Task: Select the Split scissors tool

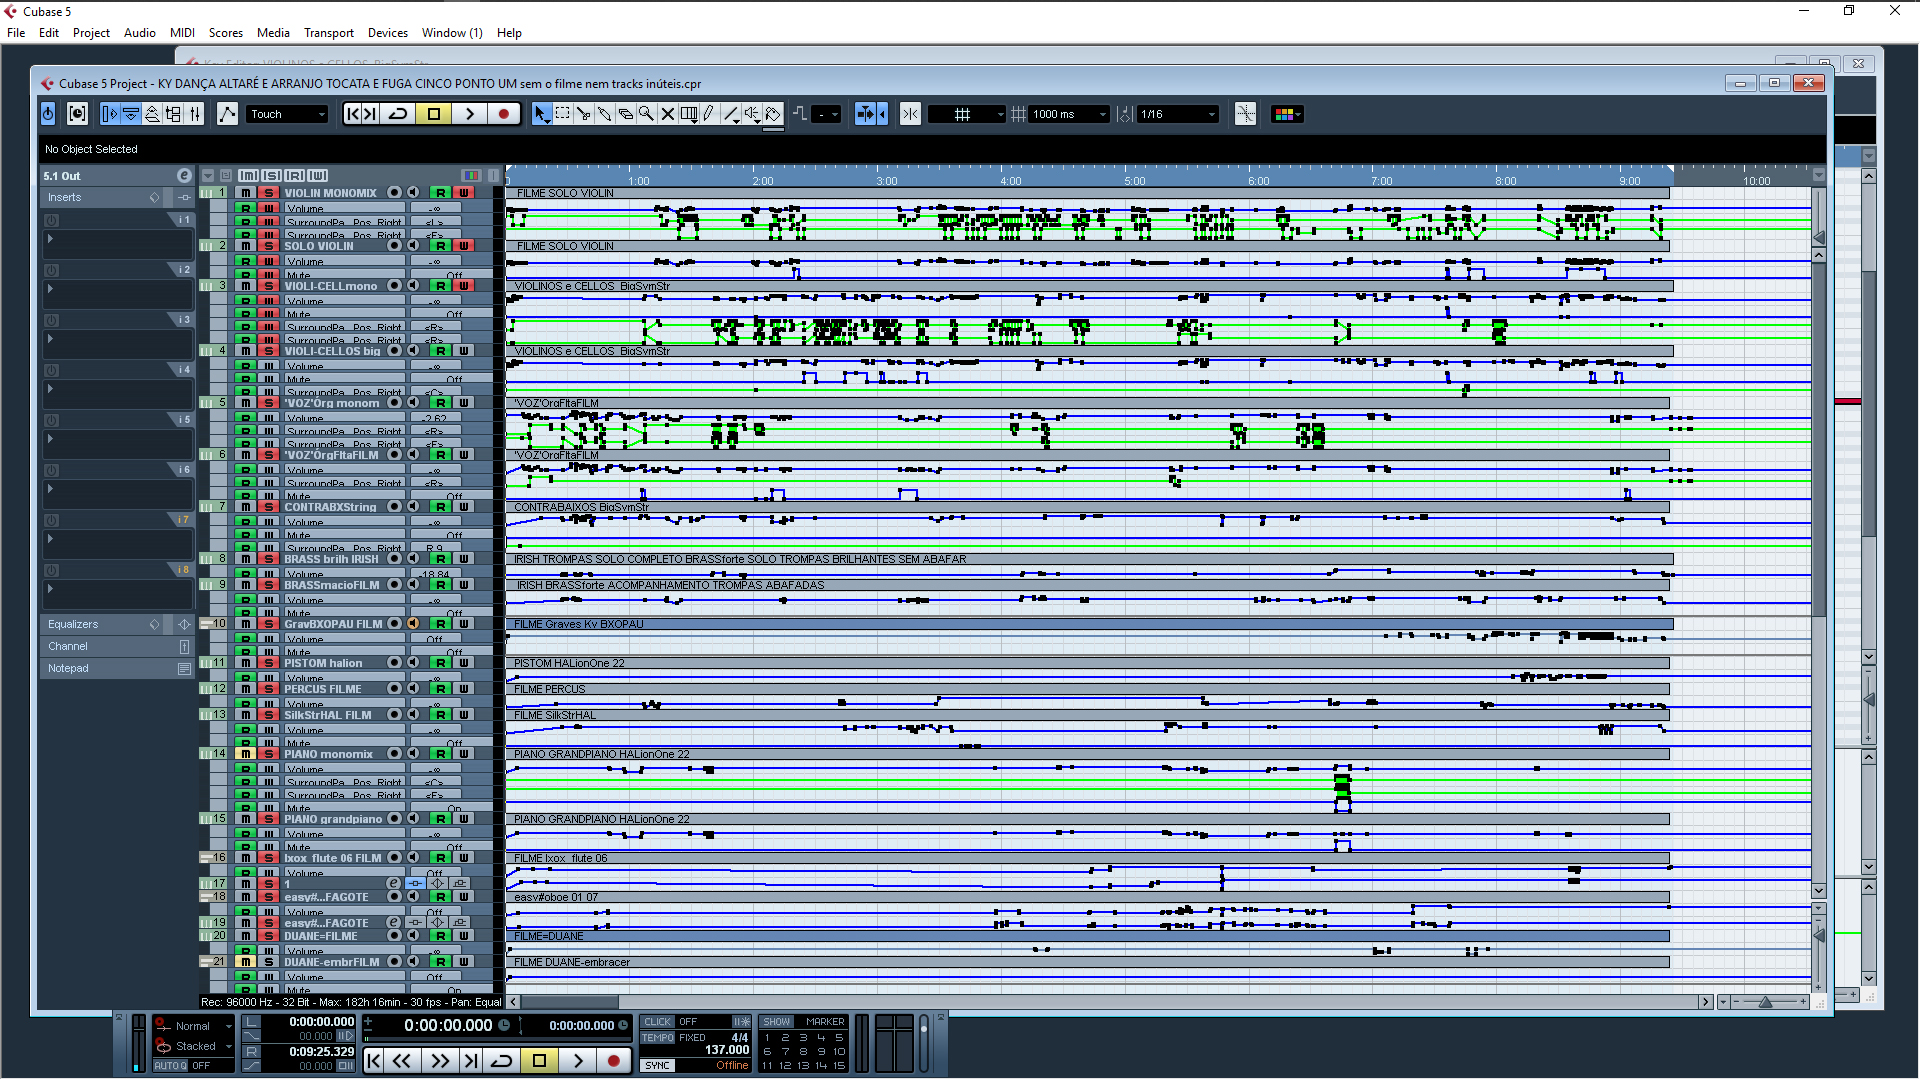Action: [583, 114]
